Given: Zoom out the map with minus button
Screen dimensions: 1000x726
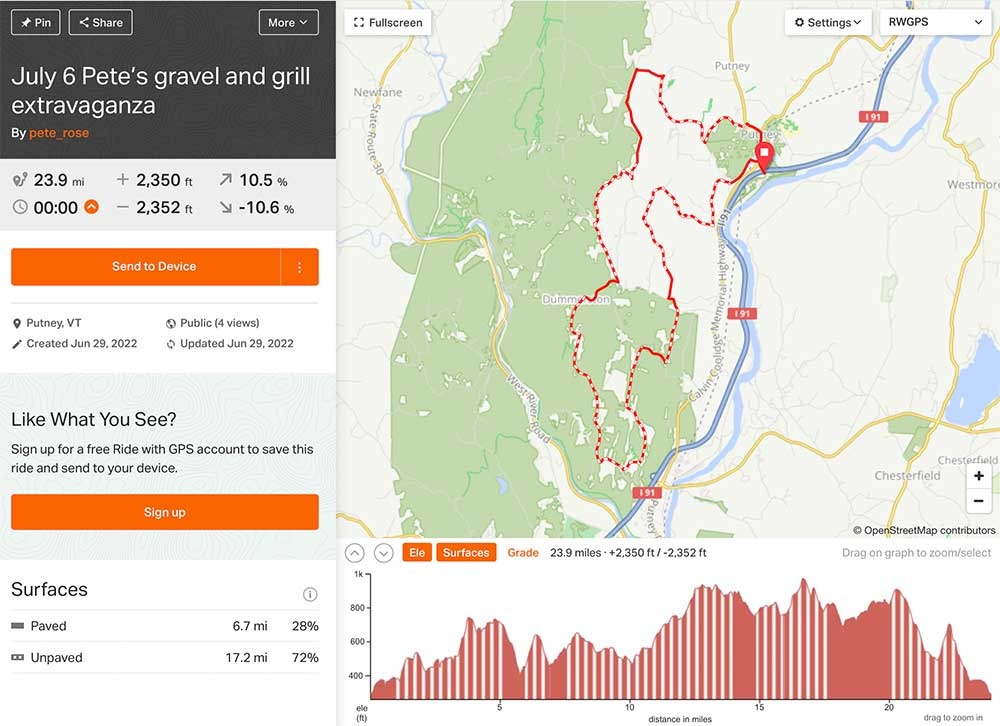Looking at the screenshot, I should [979, 501].
